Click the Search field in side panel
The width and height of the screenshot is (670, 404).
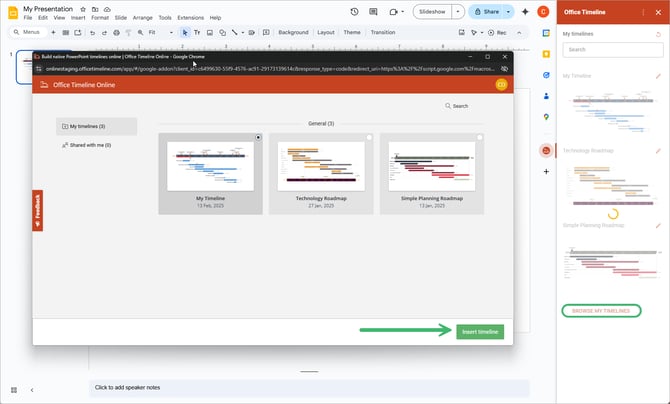[x=613, y=50]
